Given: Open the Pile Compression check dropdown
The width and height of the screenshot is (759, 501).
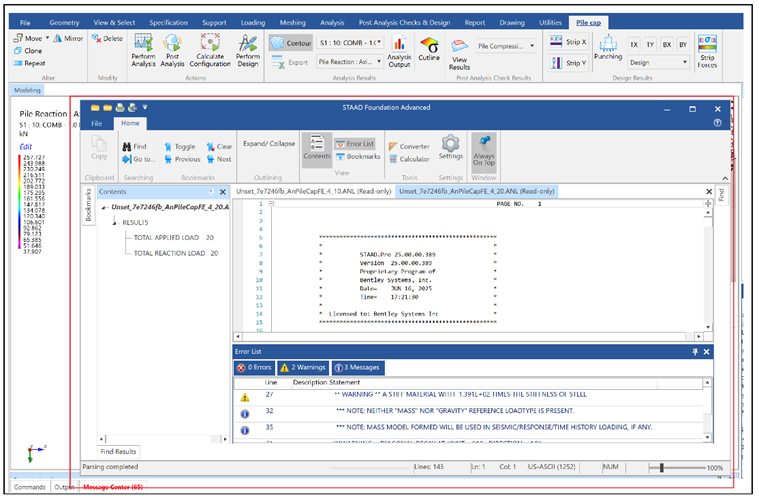Looking at the screenshot, I should pos(506,46).
